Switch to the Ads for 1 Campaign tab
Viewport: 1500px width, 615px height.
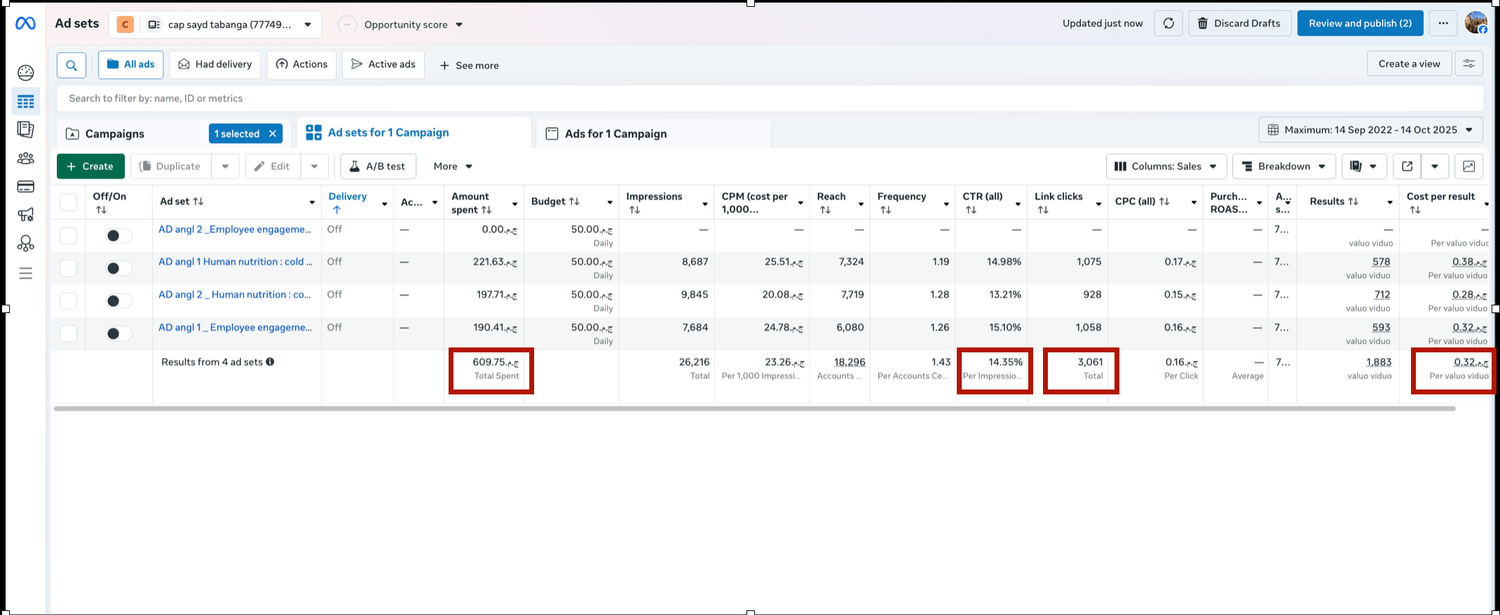click(615, 134)
